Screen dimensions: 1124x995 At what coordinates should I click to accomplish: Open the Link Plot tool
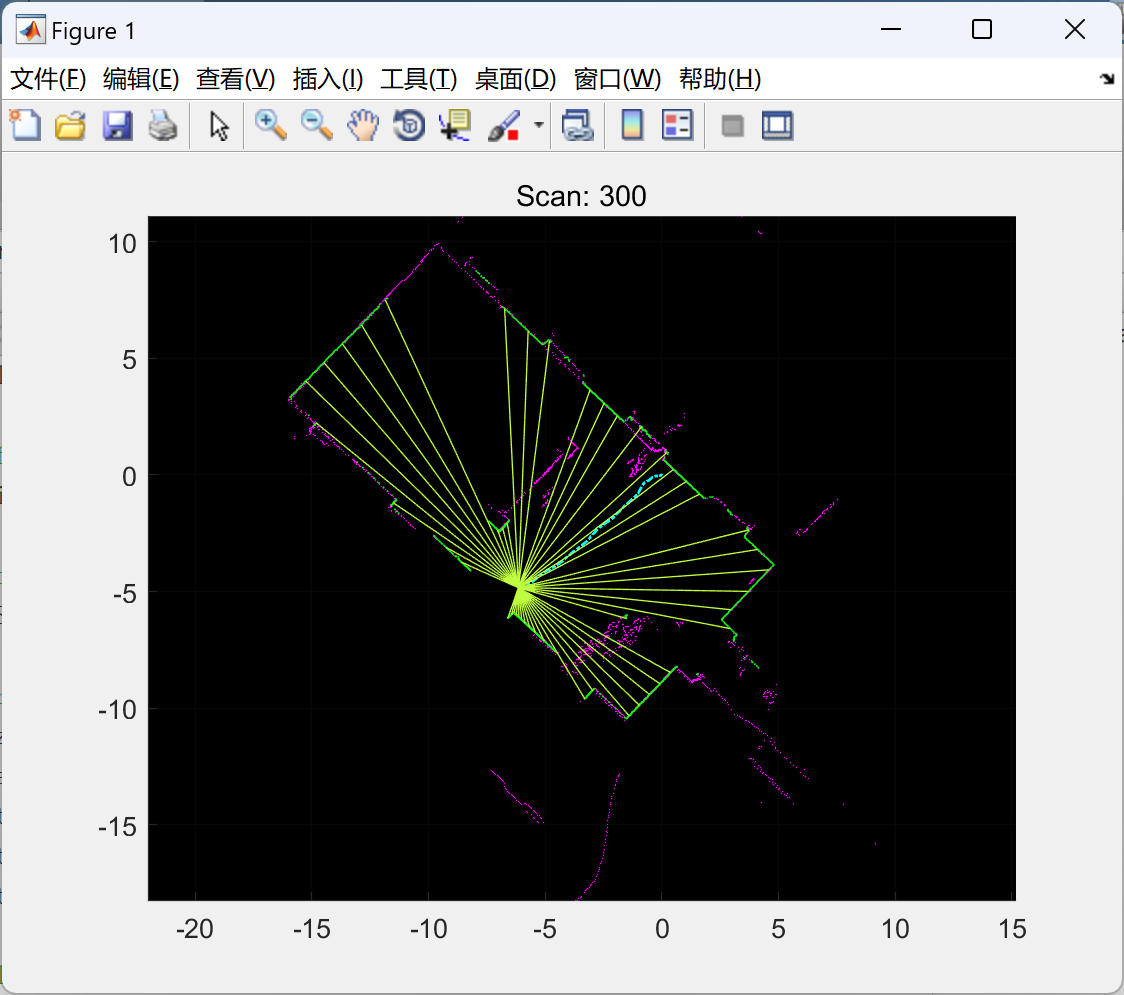pos(578,125)
